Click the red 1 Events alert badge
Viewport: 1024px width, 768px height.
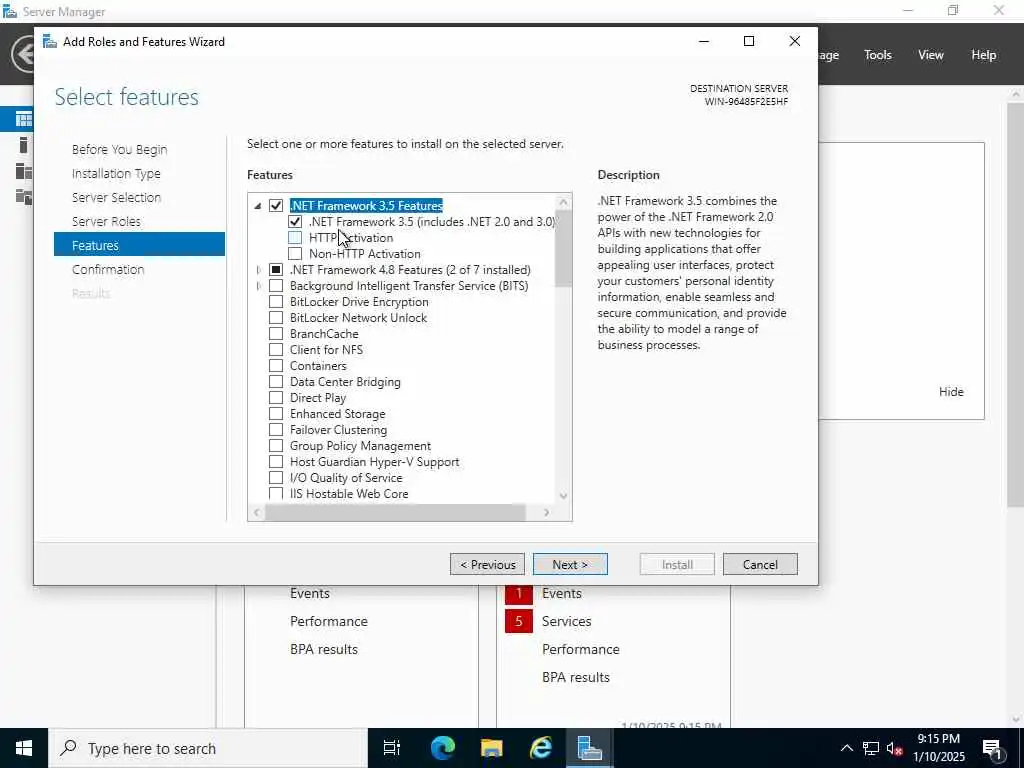[x=519, y=593]
